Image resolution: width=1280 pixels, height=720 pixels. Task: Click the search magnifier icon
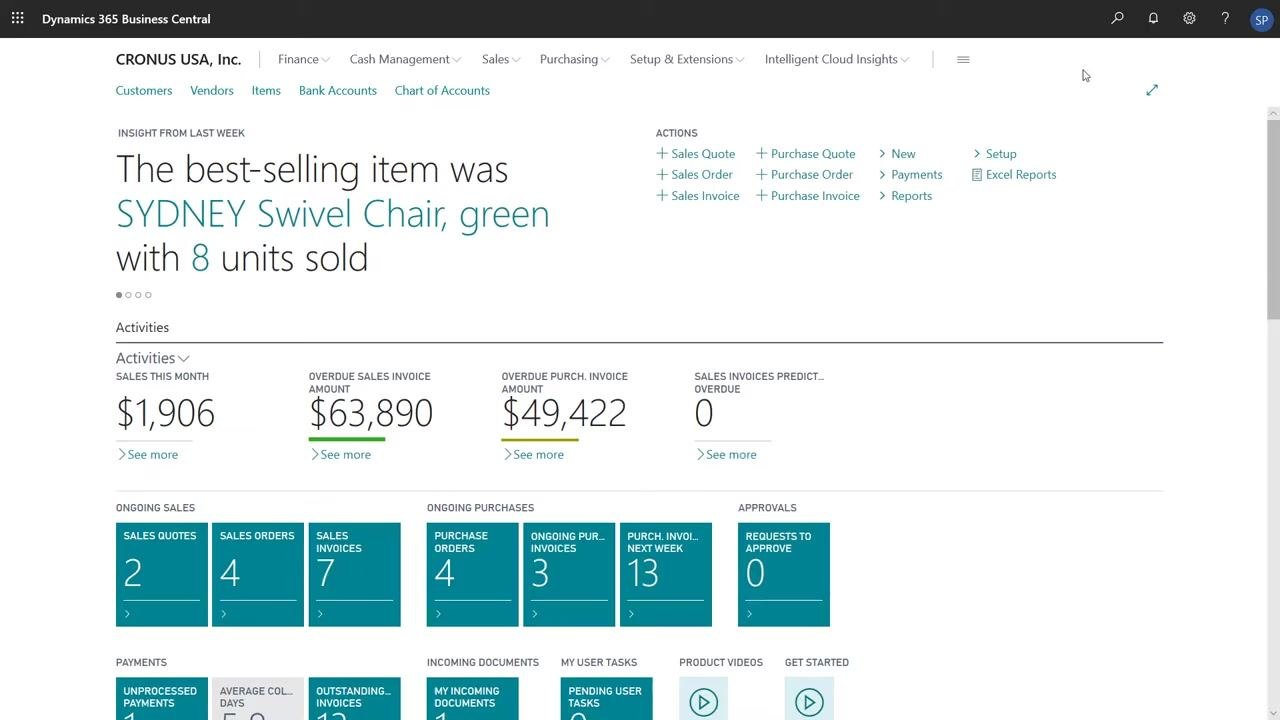(x=1117, y=18)
